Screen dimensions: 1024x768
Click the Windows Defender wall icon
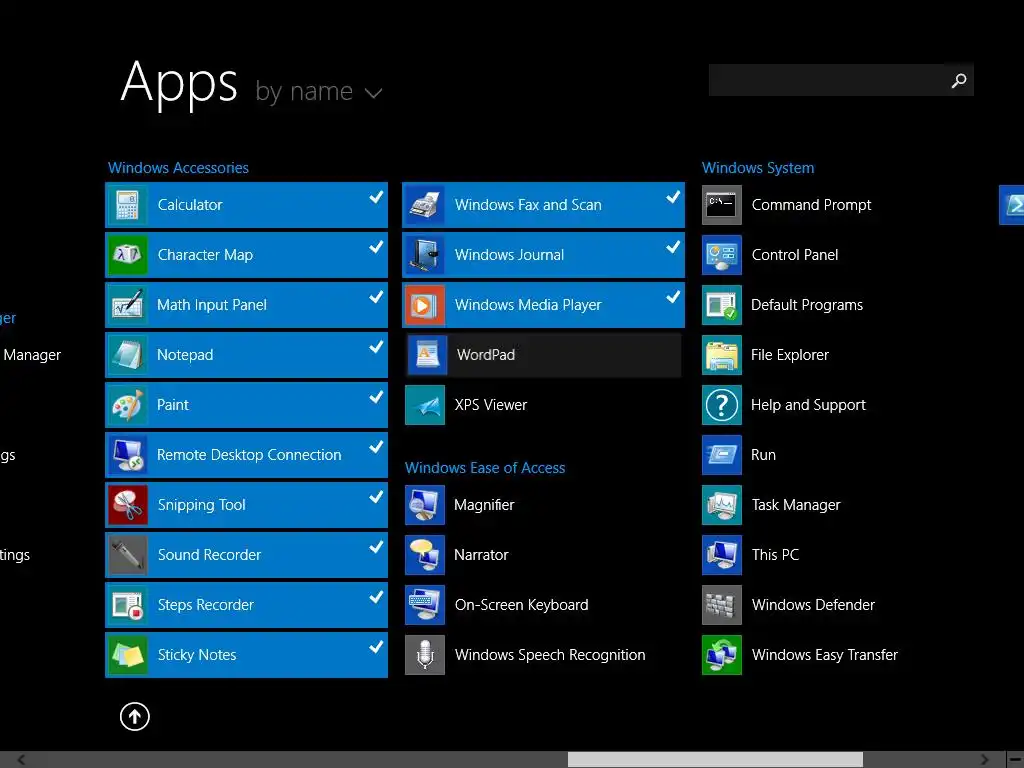(x=722, y=605)
